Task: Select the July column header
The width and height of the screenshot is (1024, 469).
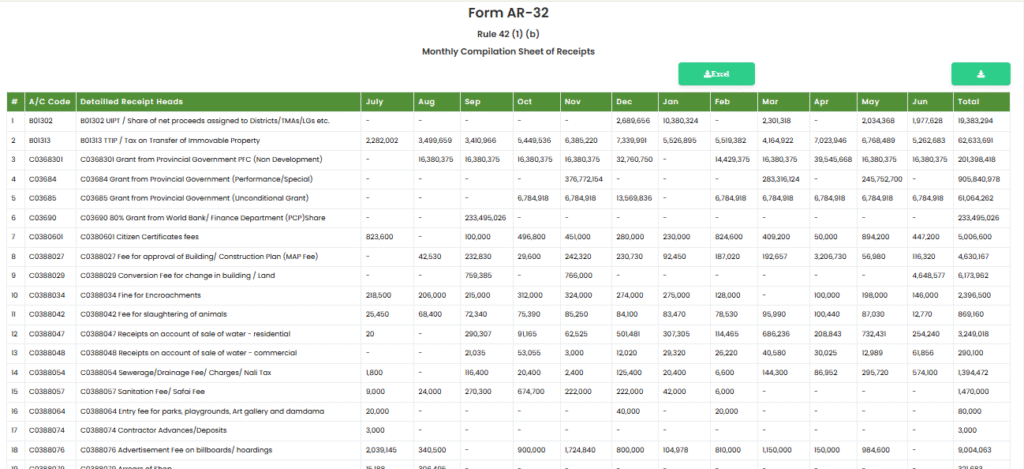Action: [x=375, y=102]
